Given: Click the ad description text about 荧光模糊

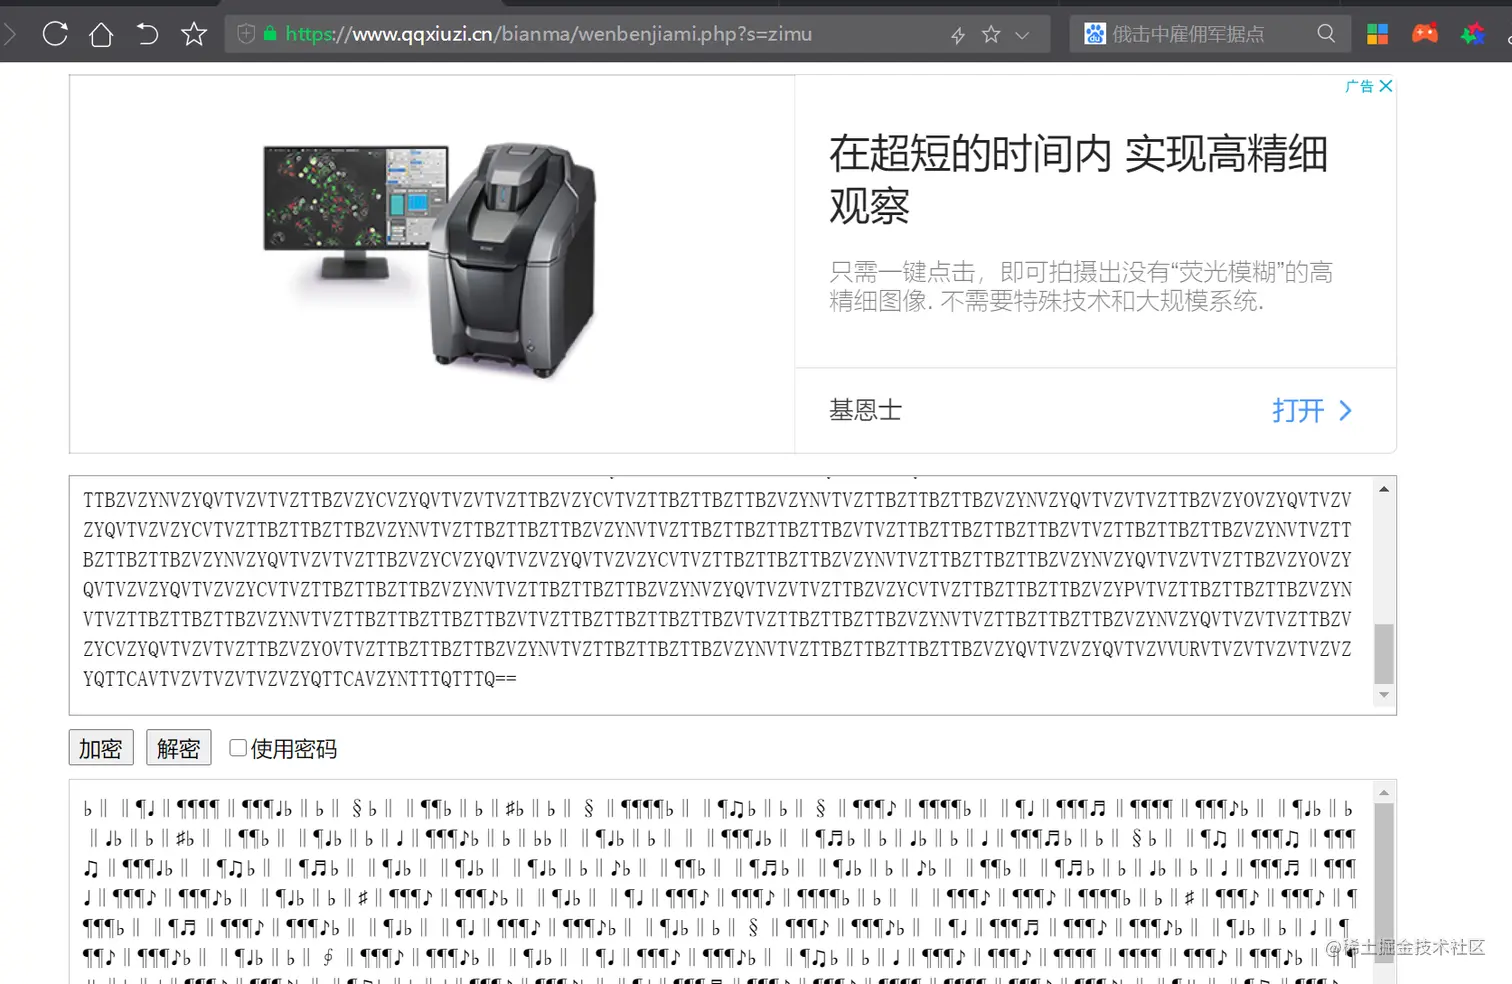Looking at the screenshot, I should pyautogui.click(x=1080, y=286).
